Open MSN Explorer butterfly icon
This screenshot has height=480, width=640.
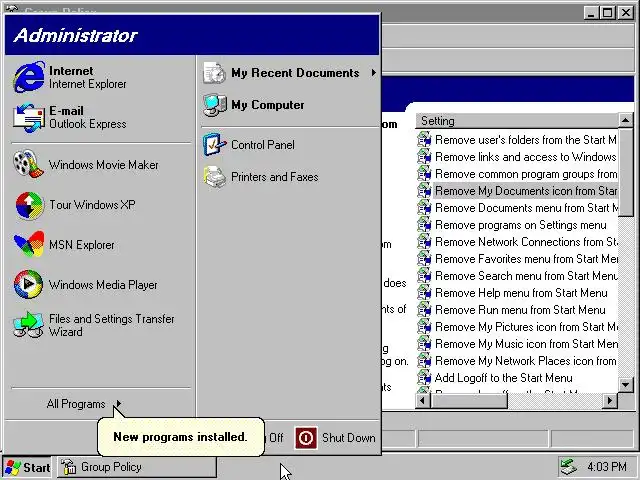[29, 244]
